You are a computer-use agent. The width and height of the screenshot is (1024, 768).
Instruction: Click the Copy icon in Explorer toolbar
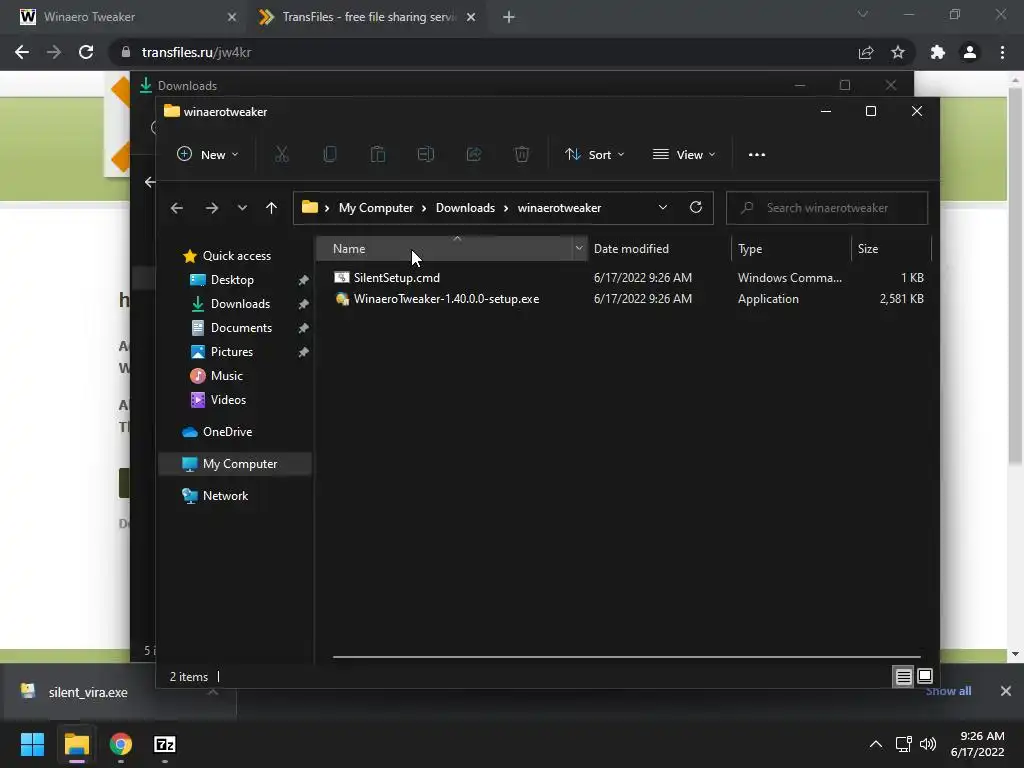(x=330, y=154)
